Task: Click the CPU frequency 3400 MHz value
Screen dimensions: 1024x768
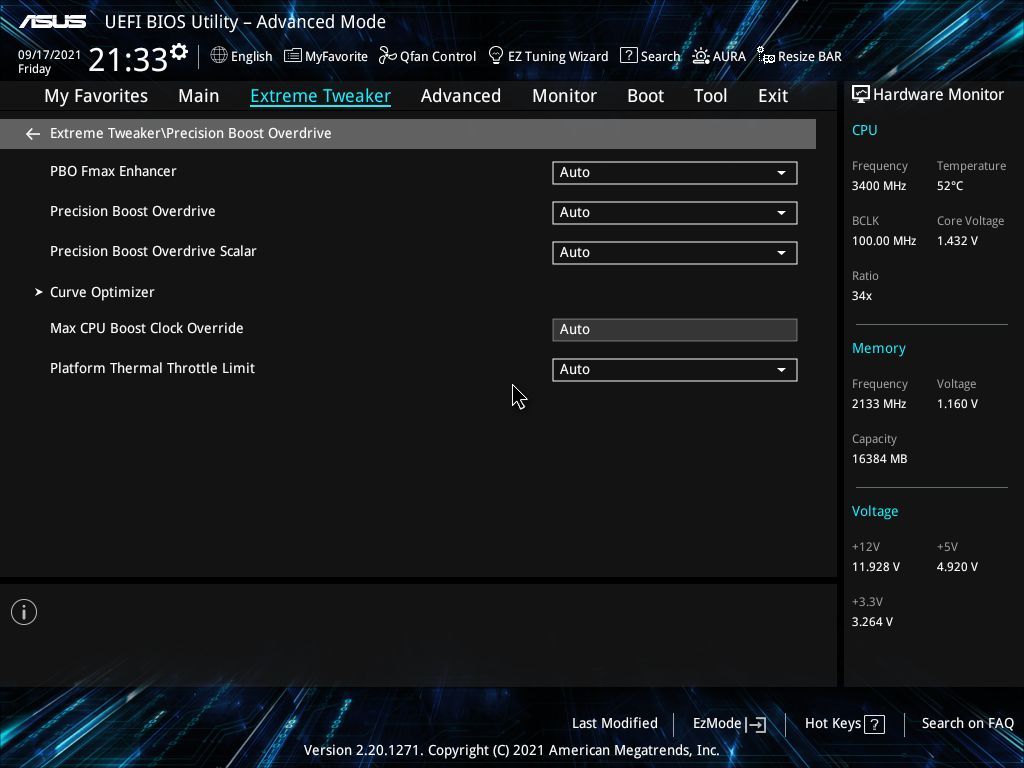Action: click(878, 186)
